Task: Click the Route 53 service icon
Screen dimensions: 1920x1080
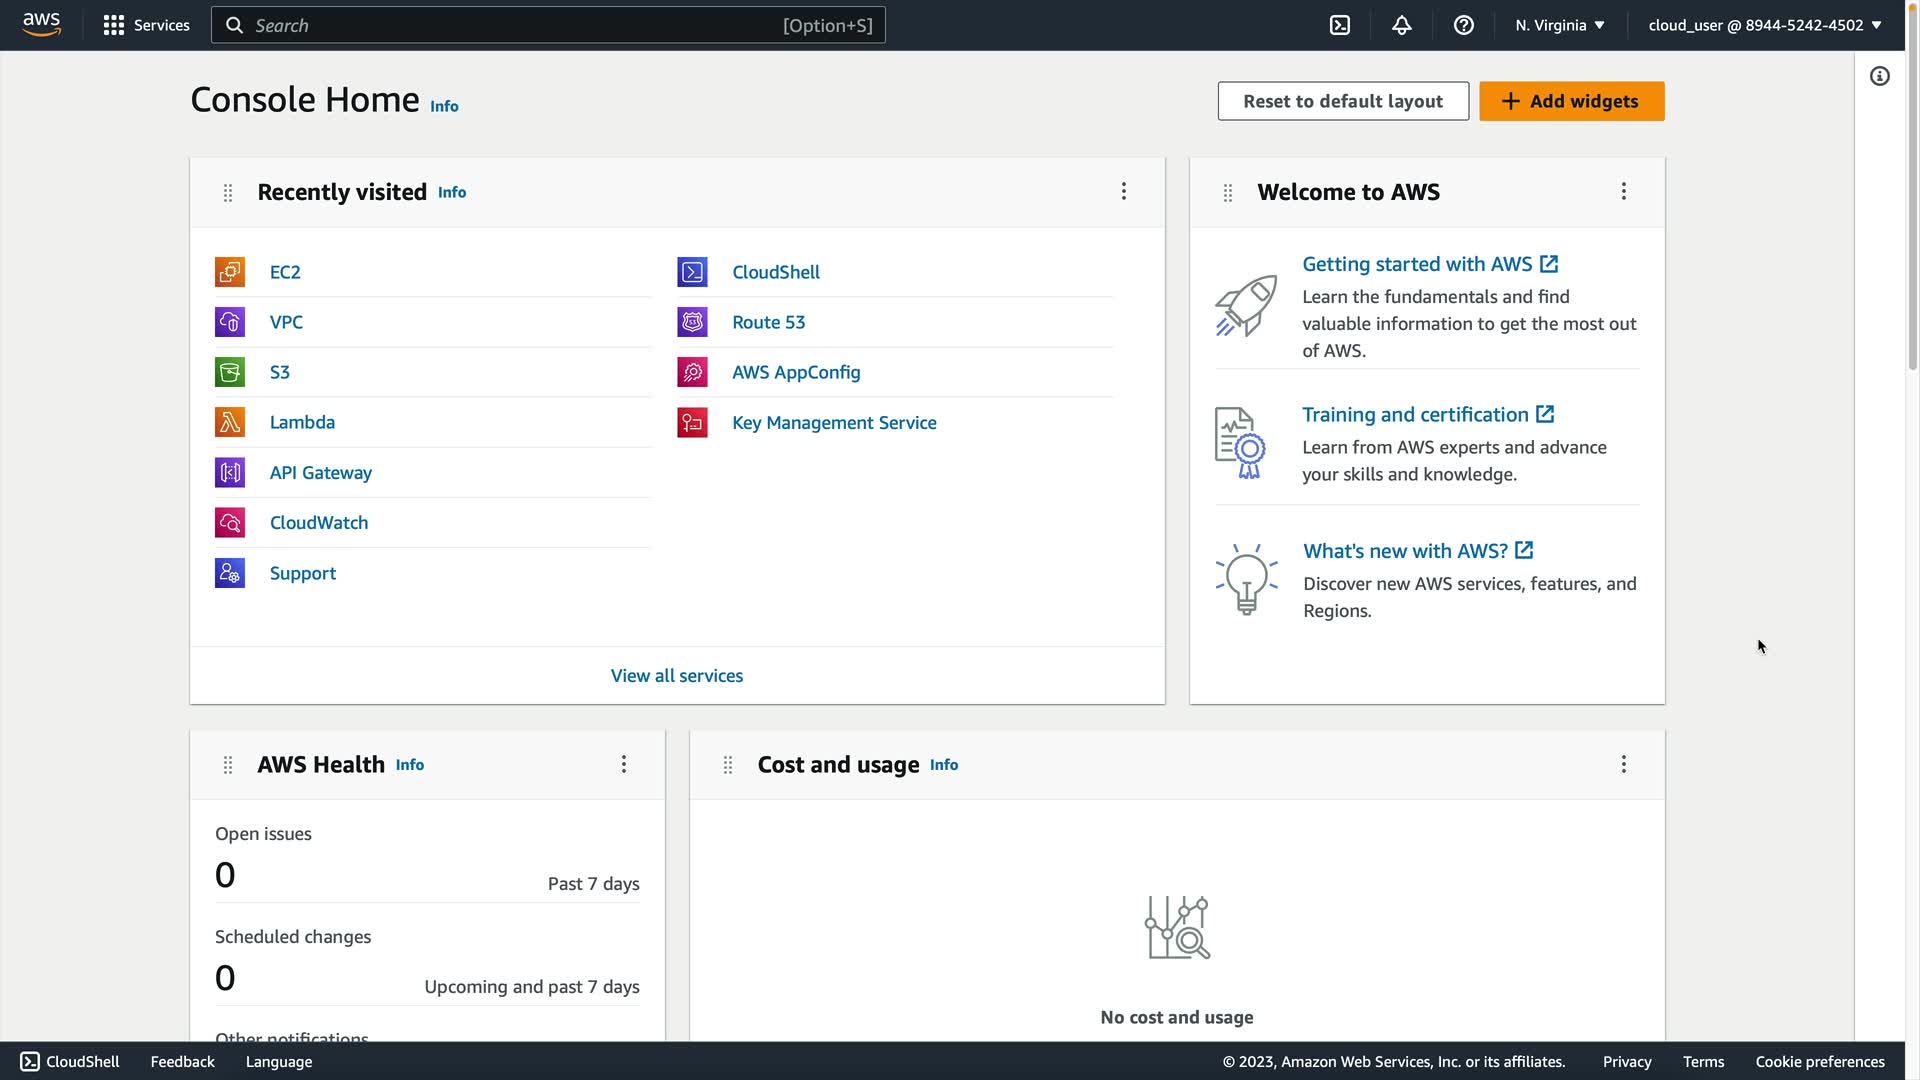Action: point(692,322)
